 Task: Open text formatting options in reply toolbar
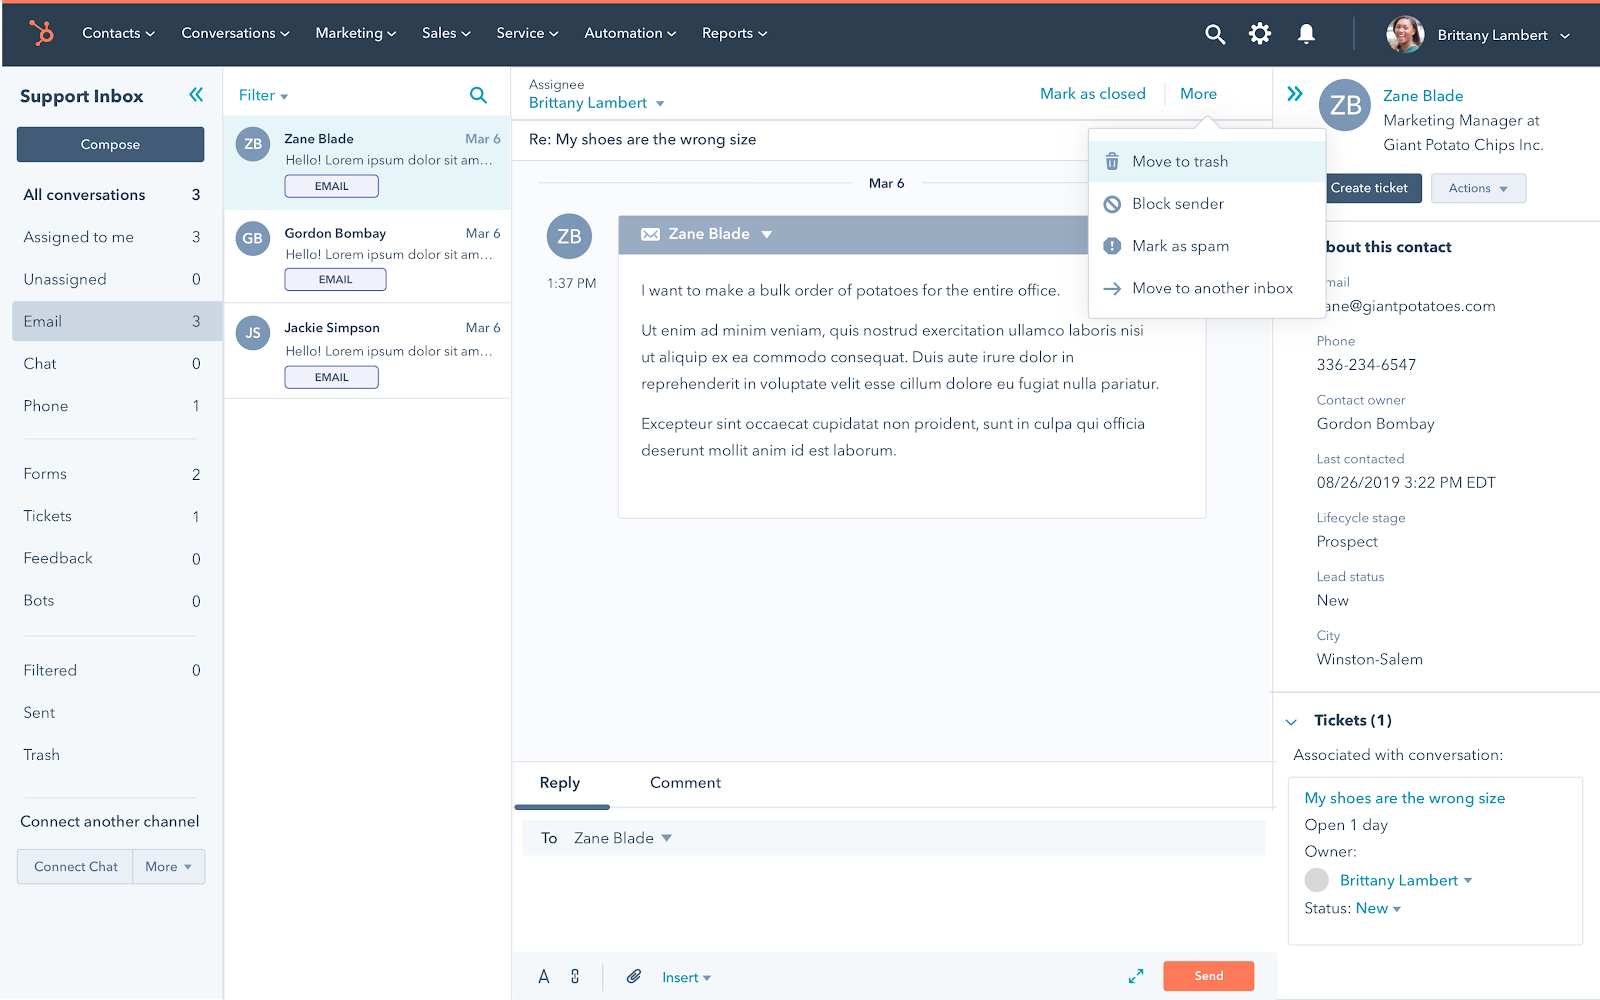click(x=544, y=977)
